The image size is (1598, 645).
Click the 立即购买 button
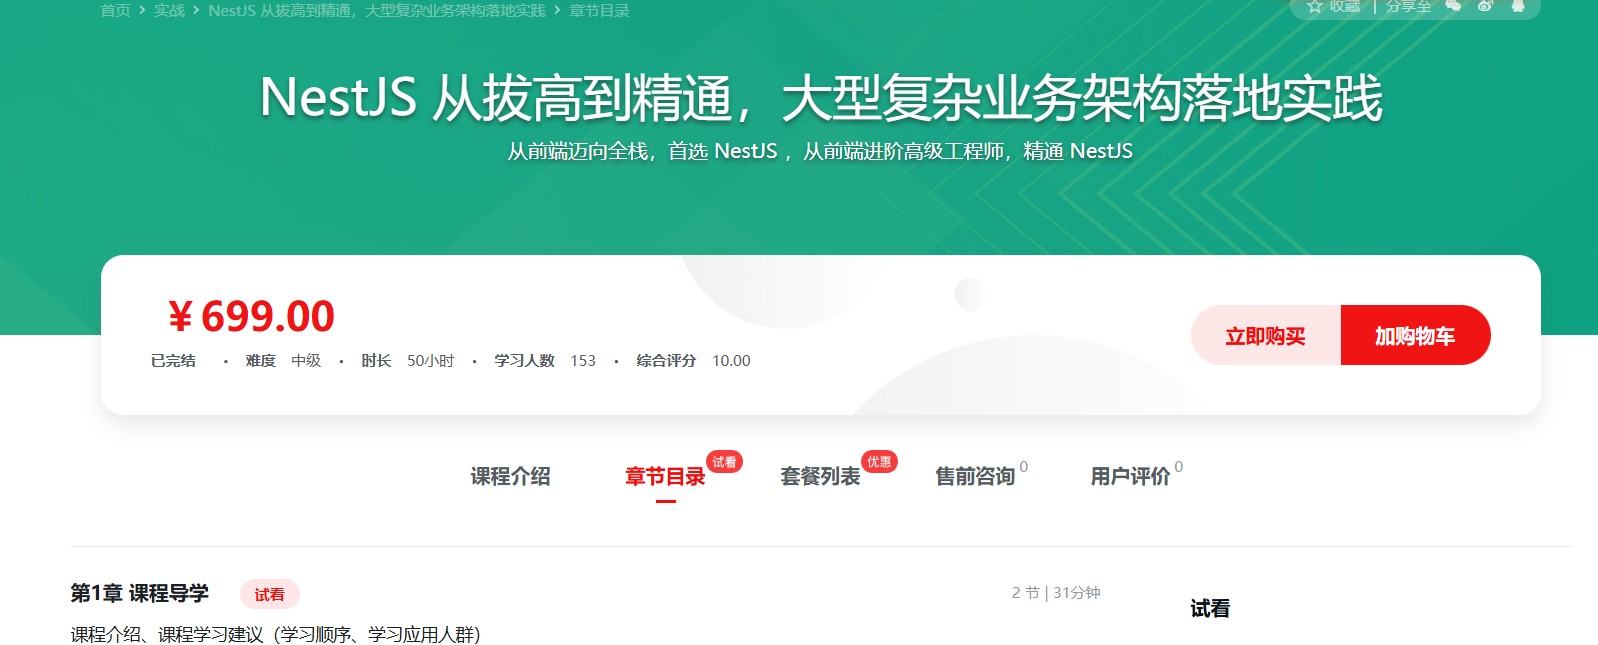1265,335
